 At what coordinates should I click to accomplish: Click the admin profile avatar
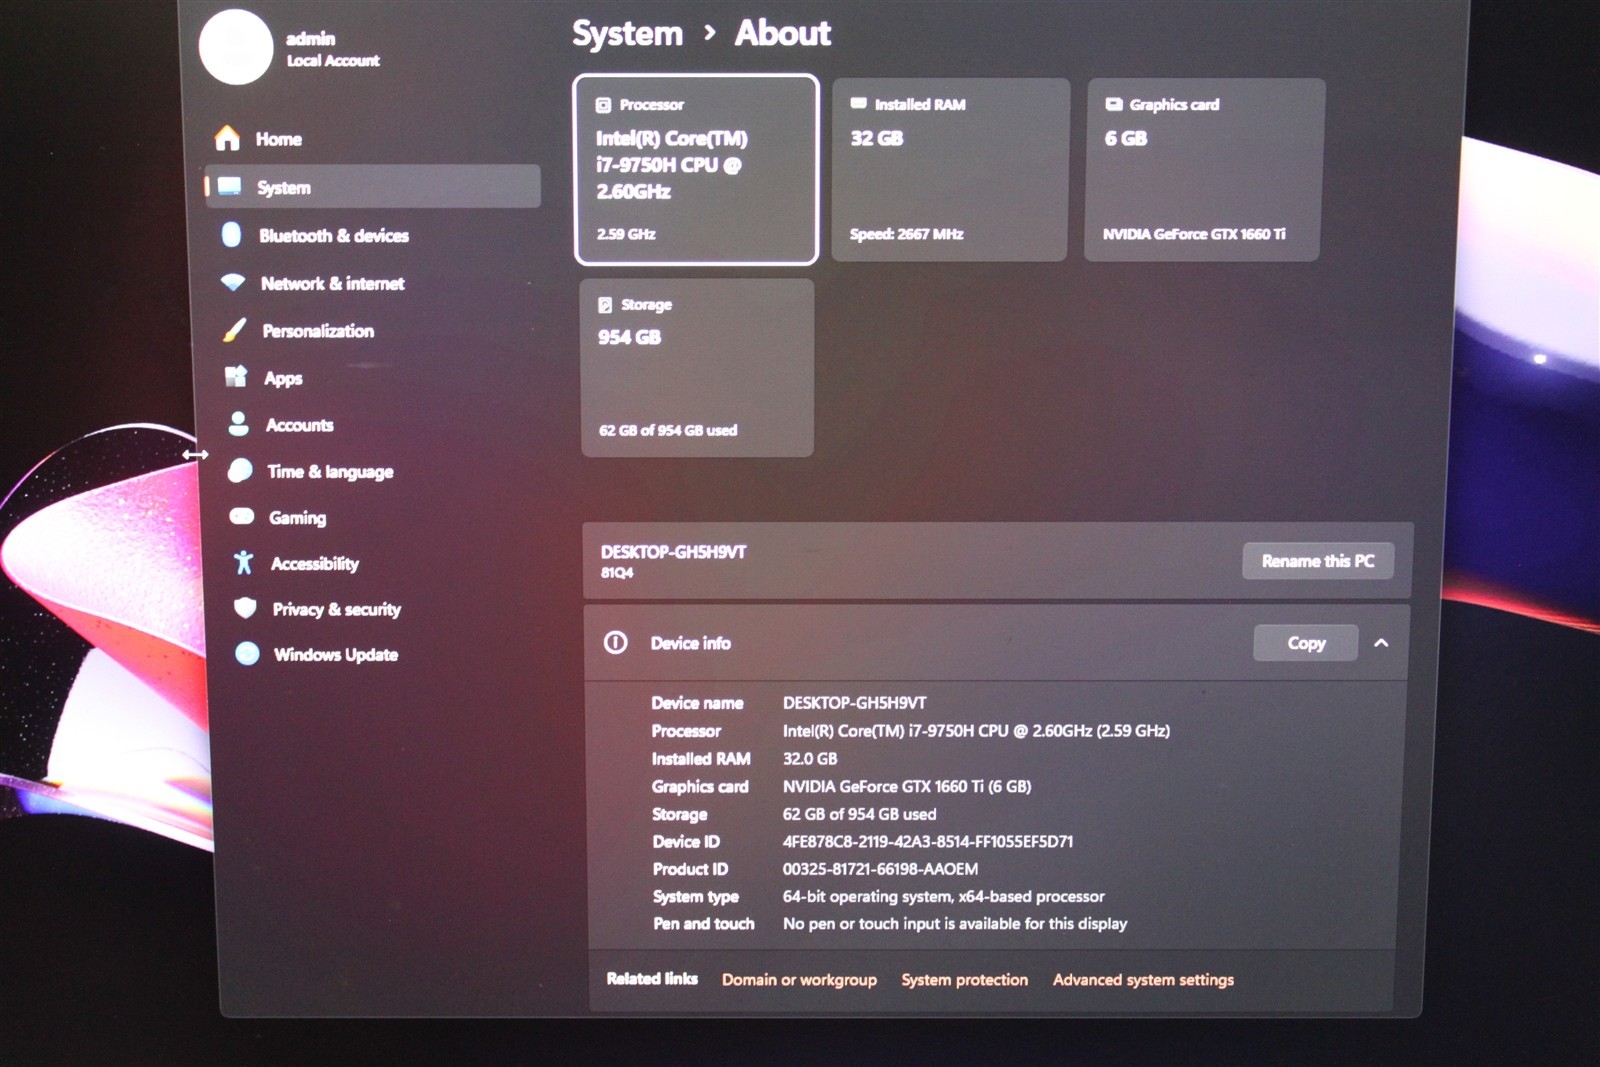[236, 47]
